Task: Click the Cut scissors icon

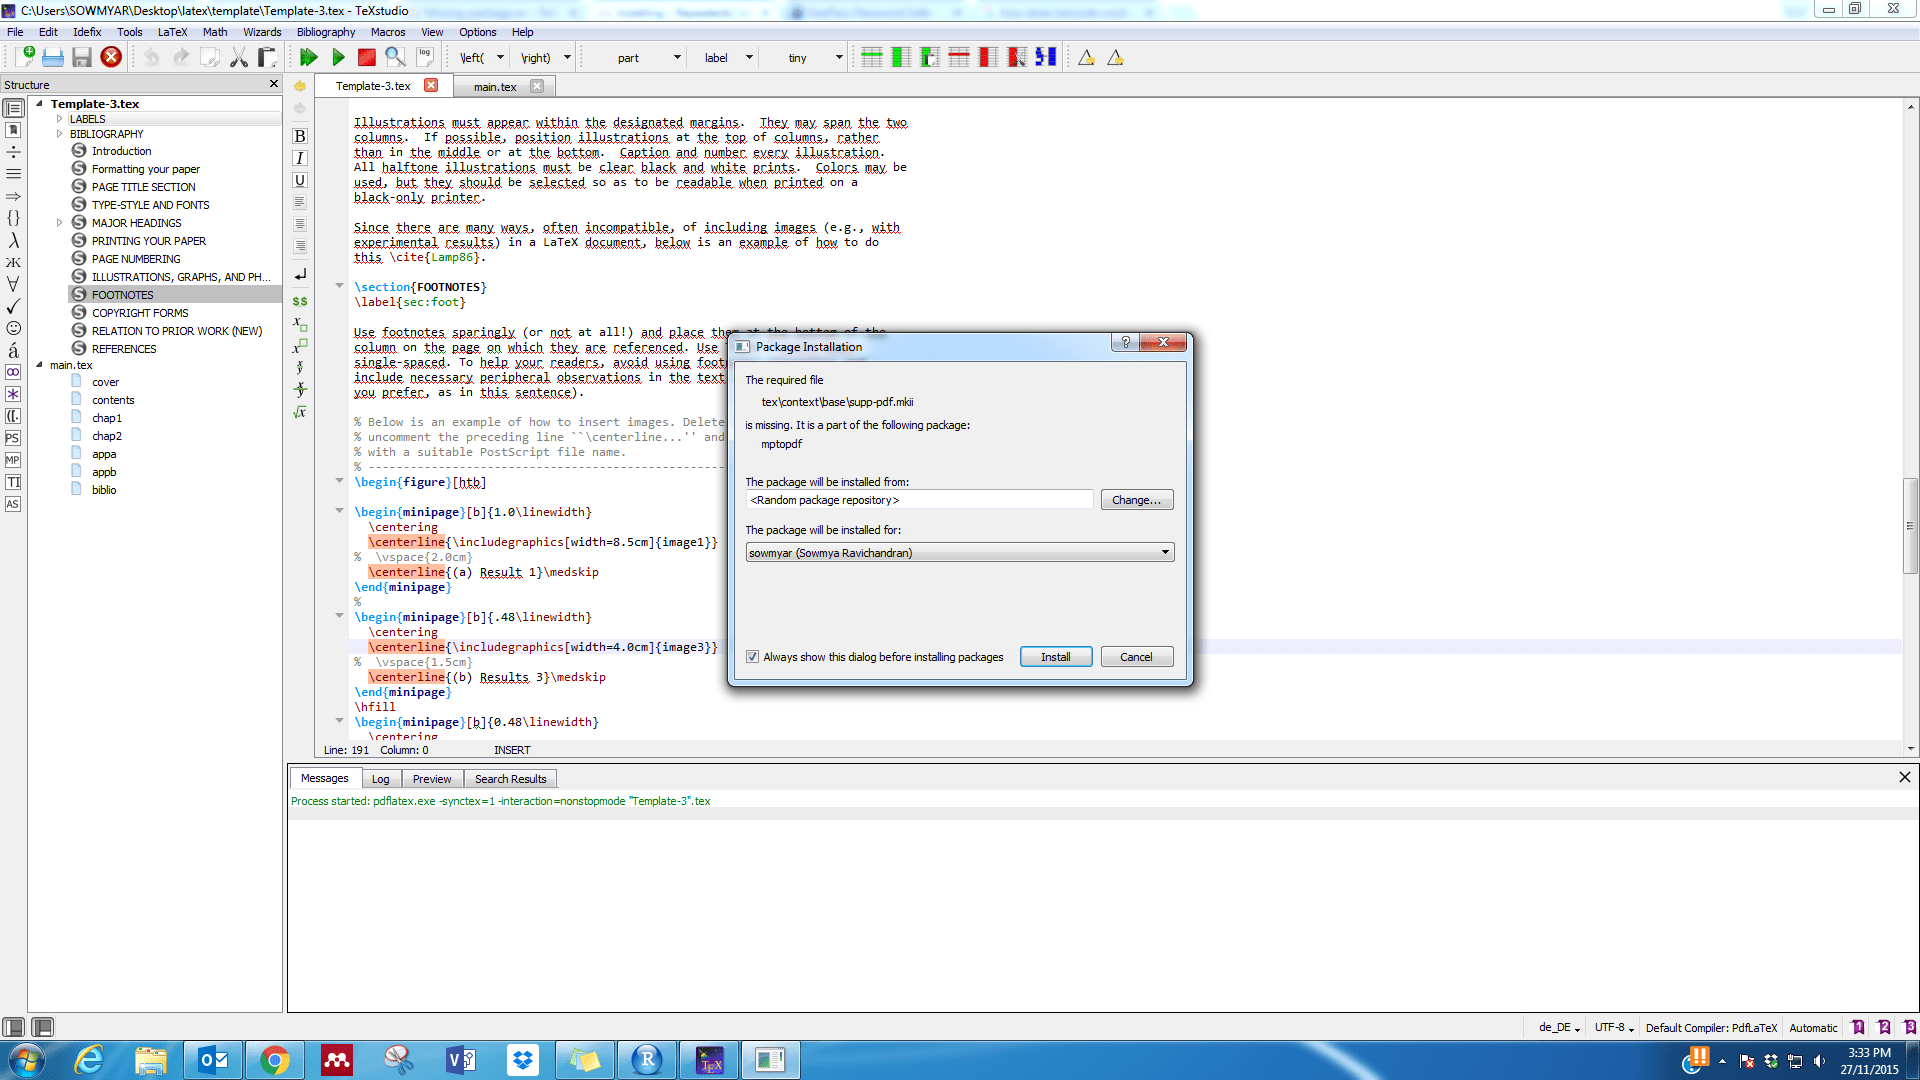Action: point(238,58)
